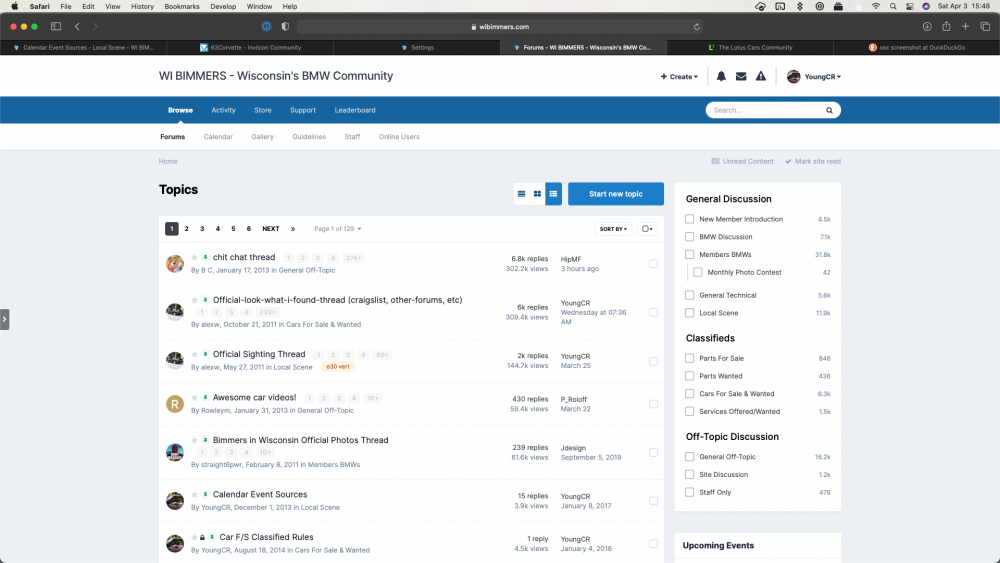Screen dimensions: 1000x563
Task: Expand Awesome car videos page 18 jump
Action: (x=372, y=398)
